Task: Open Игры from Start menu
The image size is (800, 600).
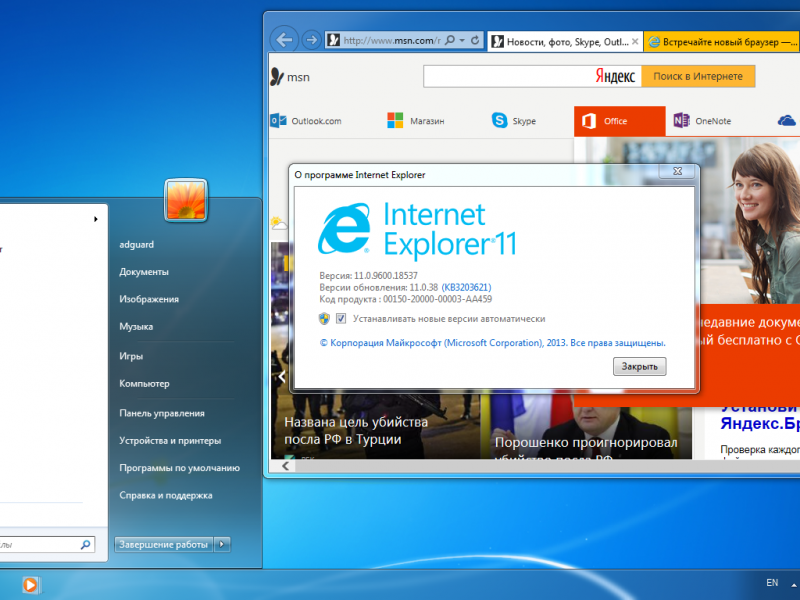Action: pyautogui.click(x=131, y=356)
